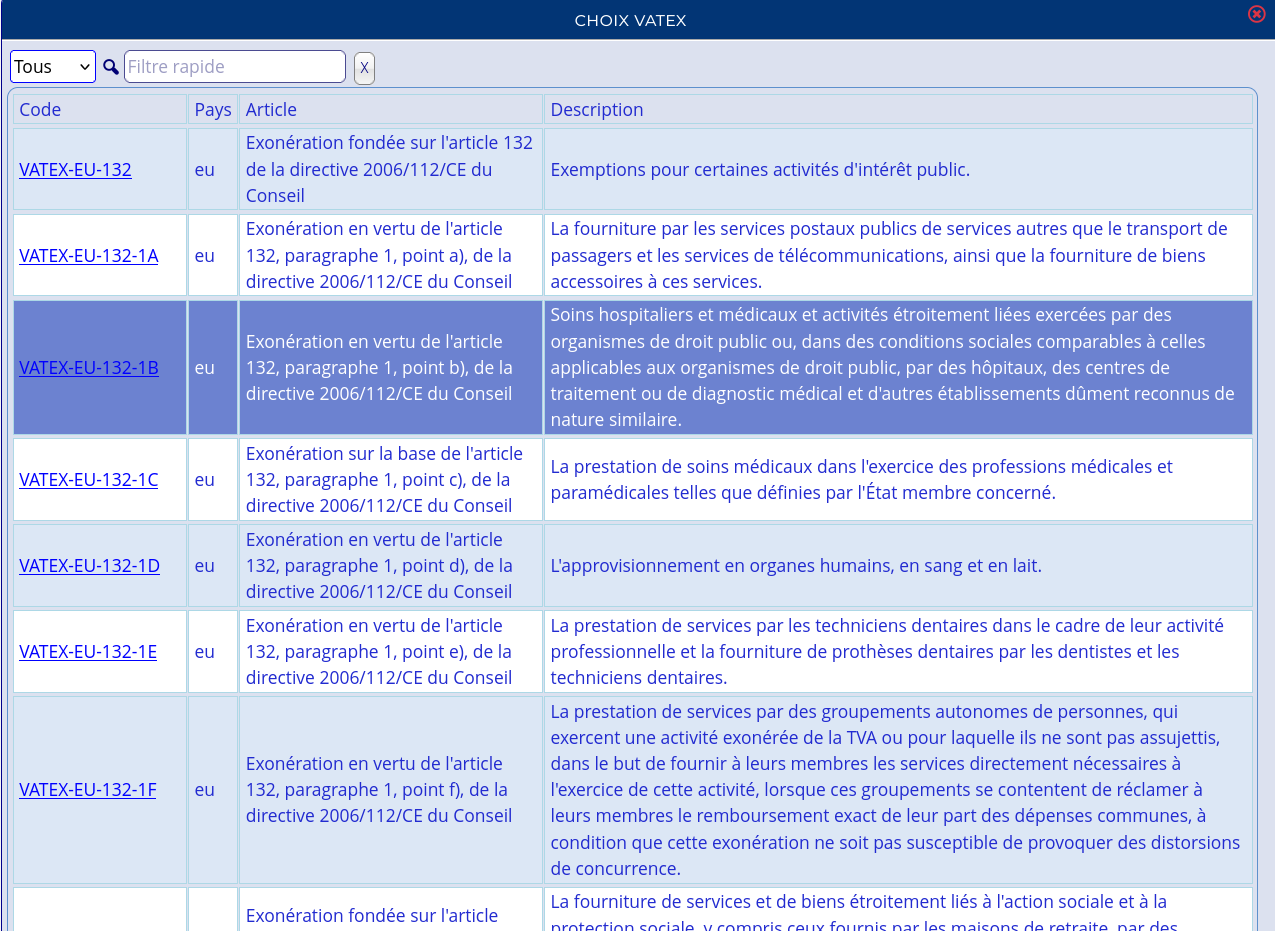
Task: Click the VATEX-EU-132-1D link
Action: tap(89, 565)
